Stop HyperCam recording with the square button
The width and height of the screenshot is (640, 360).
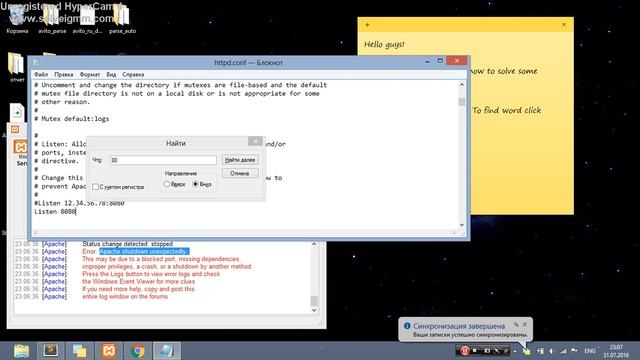[x=475, y=351]
